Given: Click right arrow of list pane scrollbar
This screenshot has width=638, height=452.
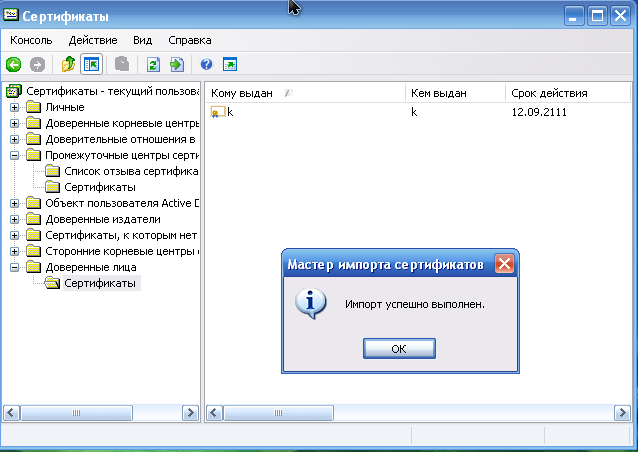Looking at the screenshot, I should click(622, 413).
